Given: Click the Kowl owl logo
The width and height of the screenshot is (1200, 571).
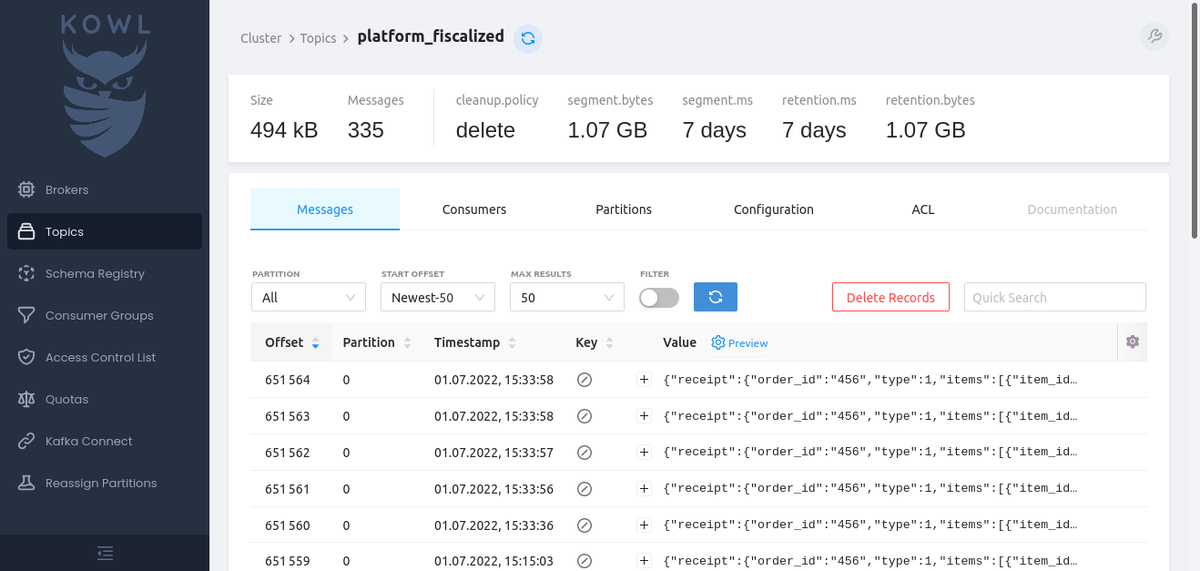Looking at the screenshot, I should point(105,84).
